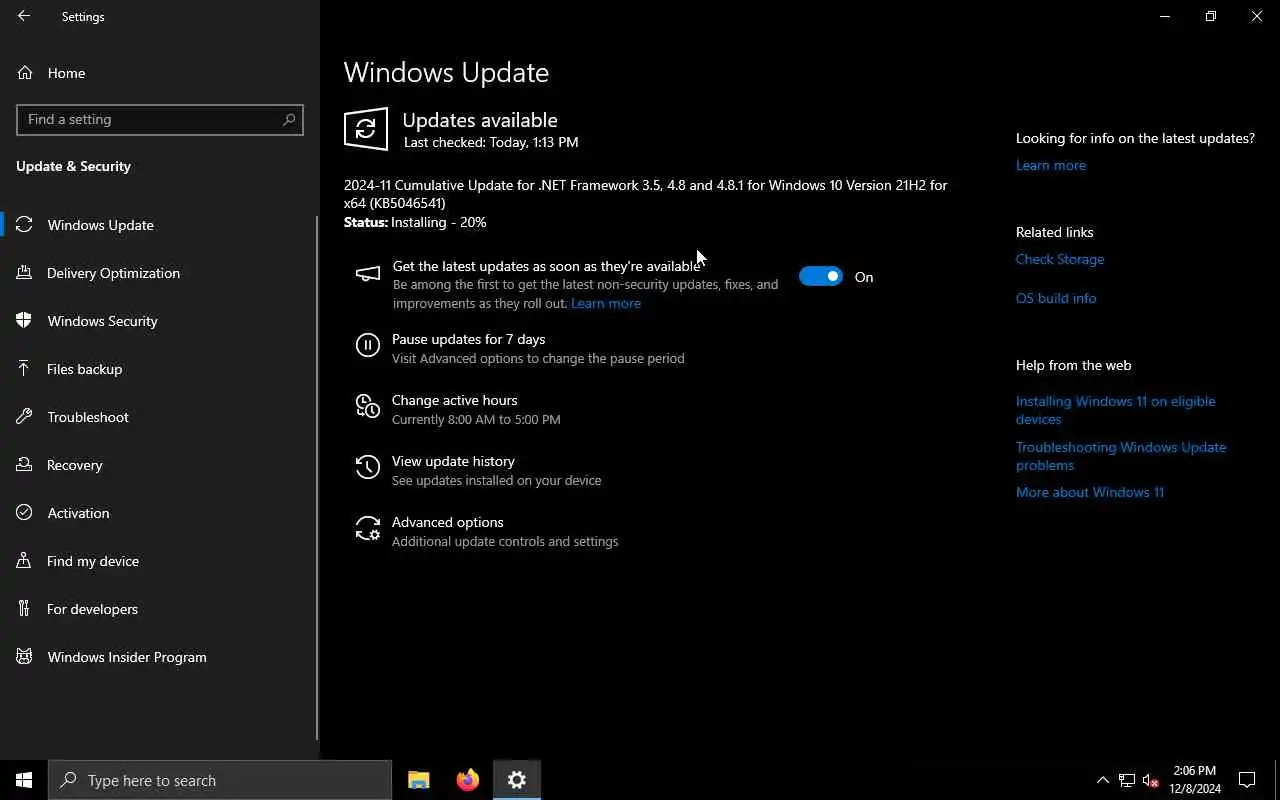Image resolution: width=1280 pixels, height=800 pixels.
Task: Click the Recovery person icon
Action: [25, 465]
